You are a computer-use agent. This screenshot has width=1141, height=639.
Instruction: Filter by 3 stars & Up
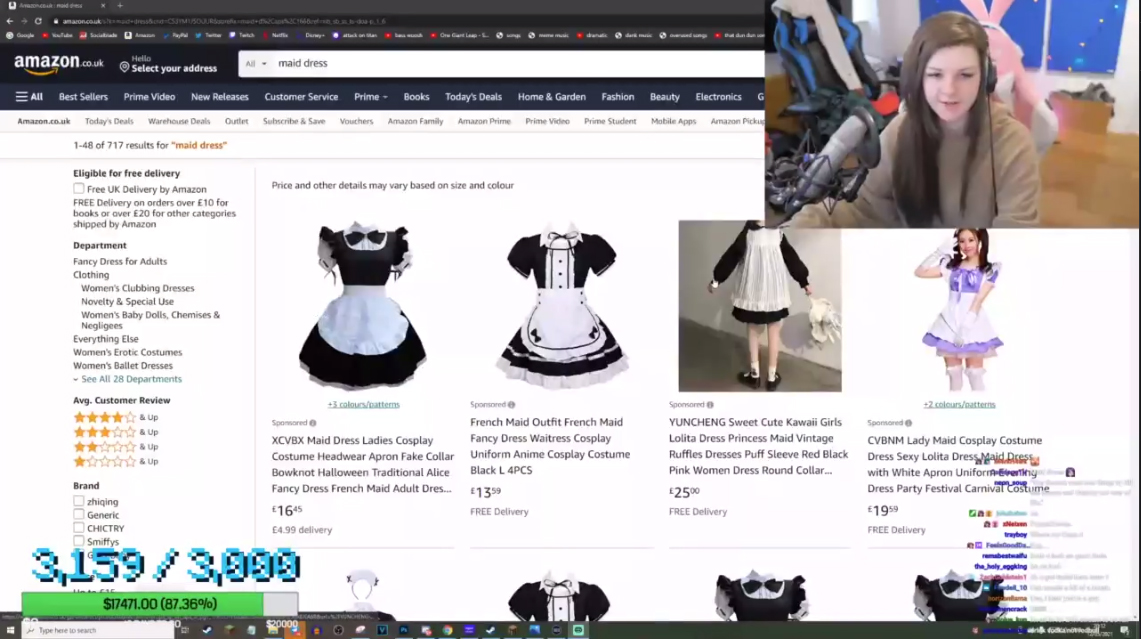[116, 432]
